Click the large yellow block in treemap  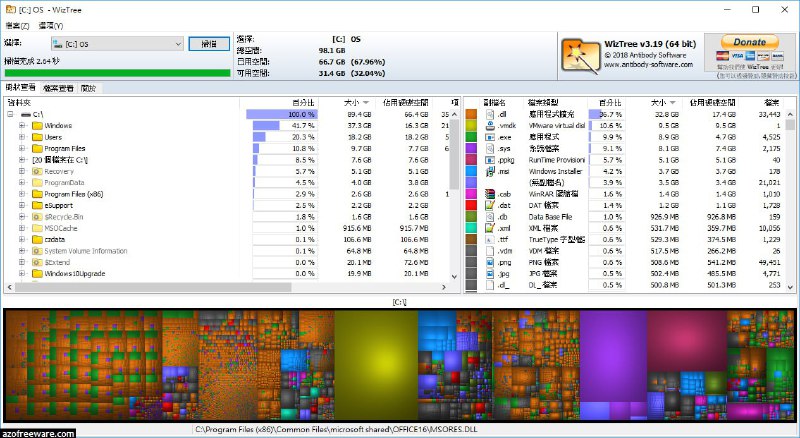point(375,365)
